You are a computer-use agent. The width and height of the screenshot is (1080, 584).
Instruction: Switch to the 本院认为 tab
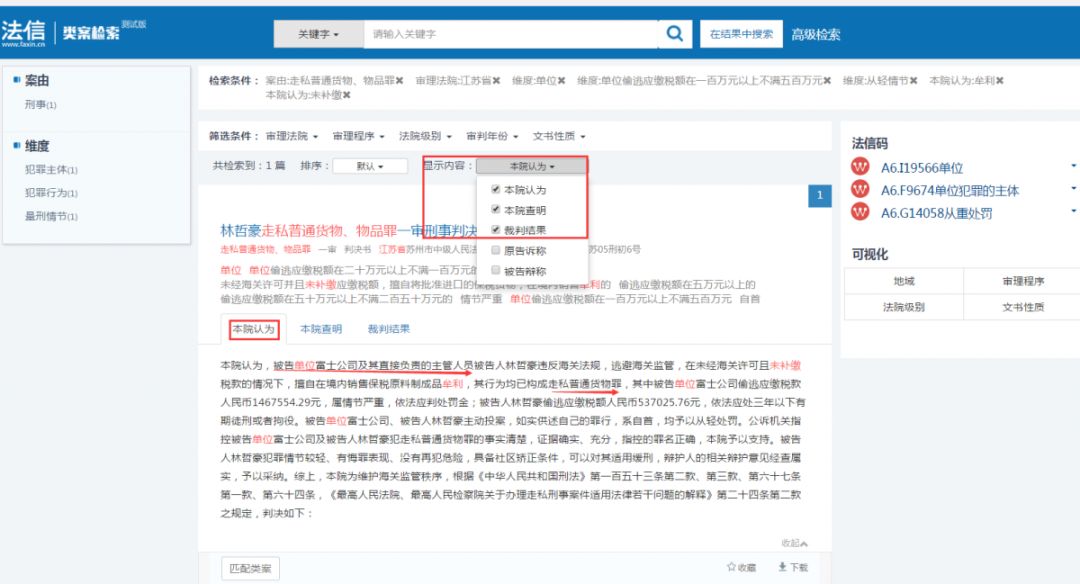click(x=253, y=329)
